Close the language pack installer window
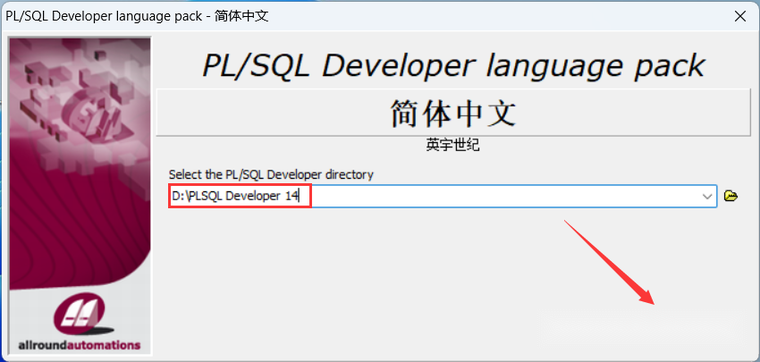Image resolution: width=760 pixels, height=362 pixels. tap(740, 16)
